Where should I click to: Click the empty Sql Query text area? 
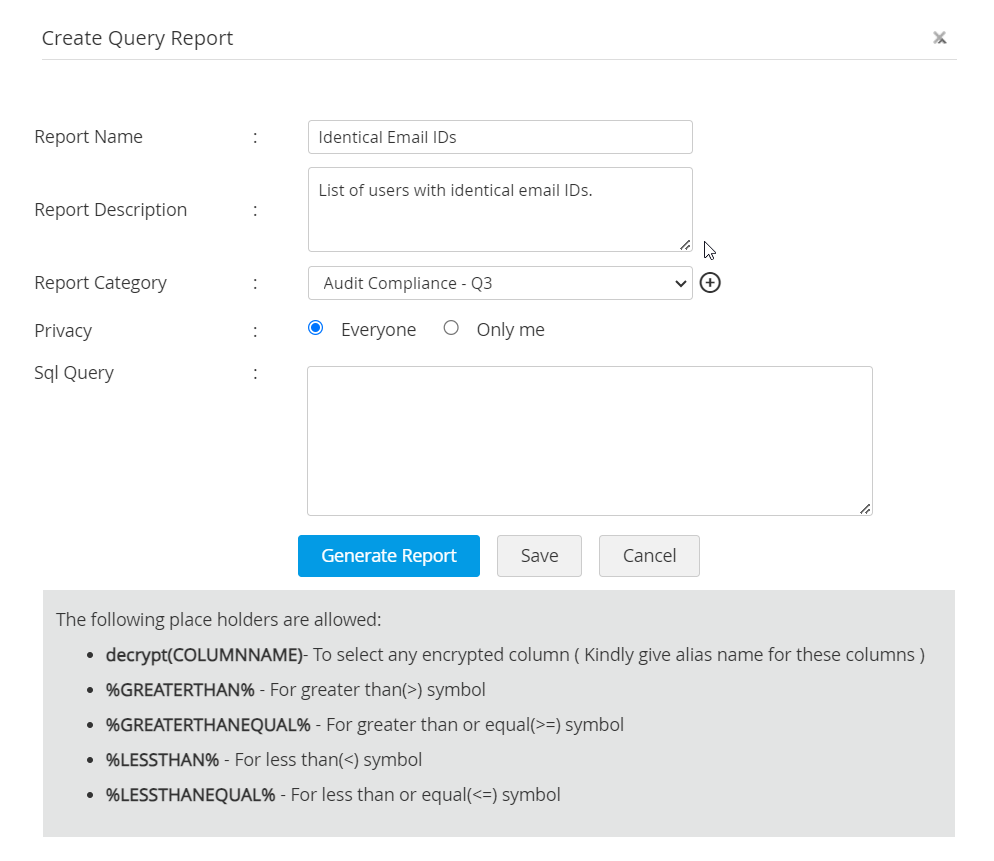tap(589, 440)
